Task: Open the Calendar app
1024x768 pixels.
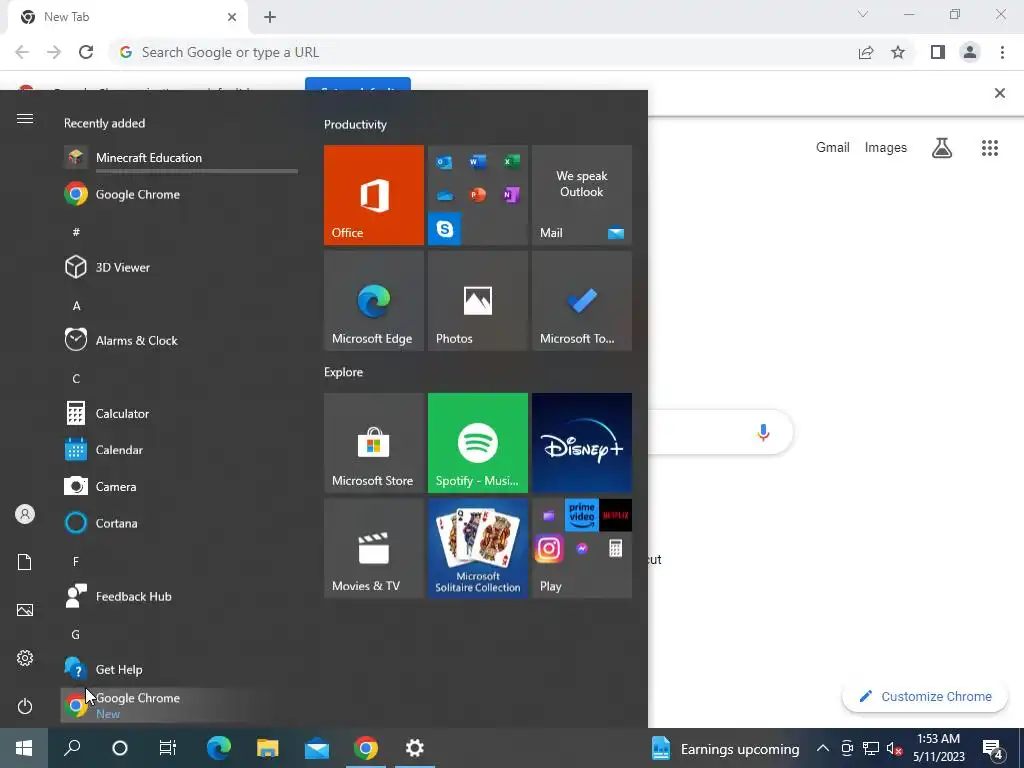Action: tap(180, 450)
